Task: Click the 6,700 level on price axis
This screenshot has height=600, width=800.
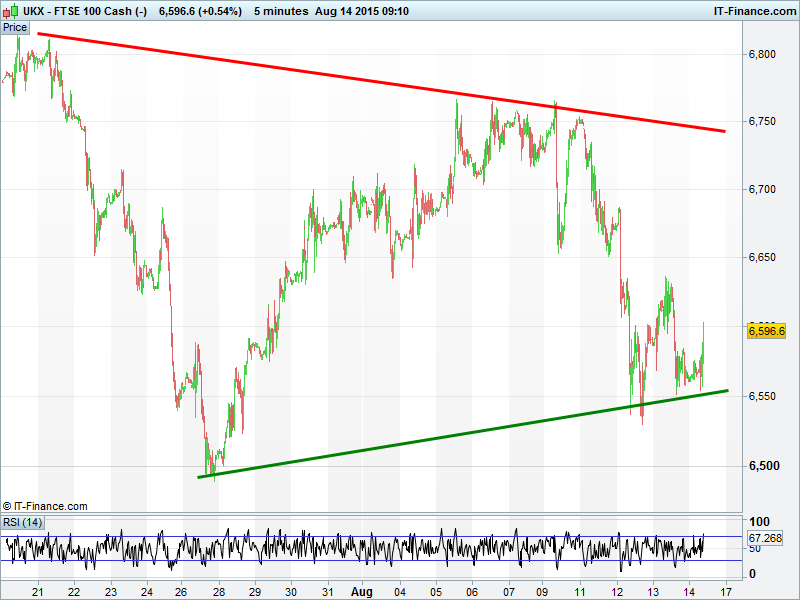Action: [x=763, y=189]
